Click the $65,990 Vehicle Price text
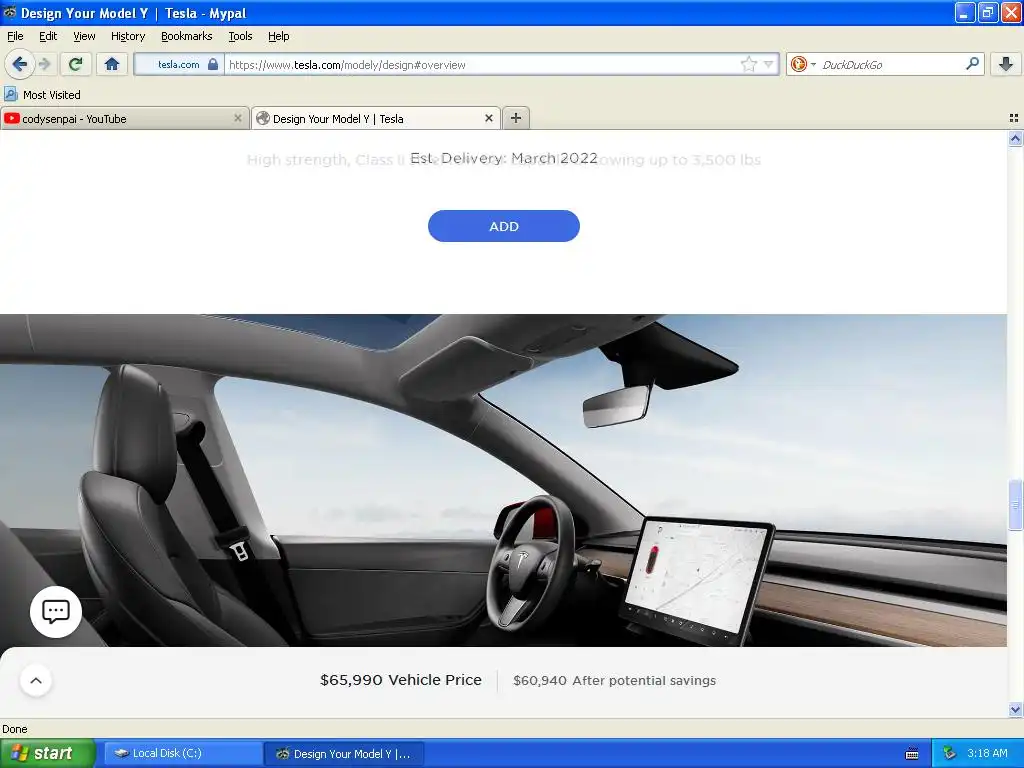The width and height of the screenshot is (1024, 768). [401, 680]
